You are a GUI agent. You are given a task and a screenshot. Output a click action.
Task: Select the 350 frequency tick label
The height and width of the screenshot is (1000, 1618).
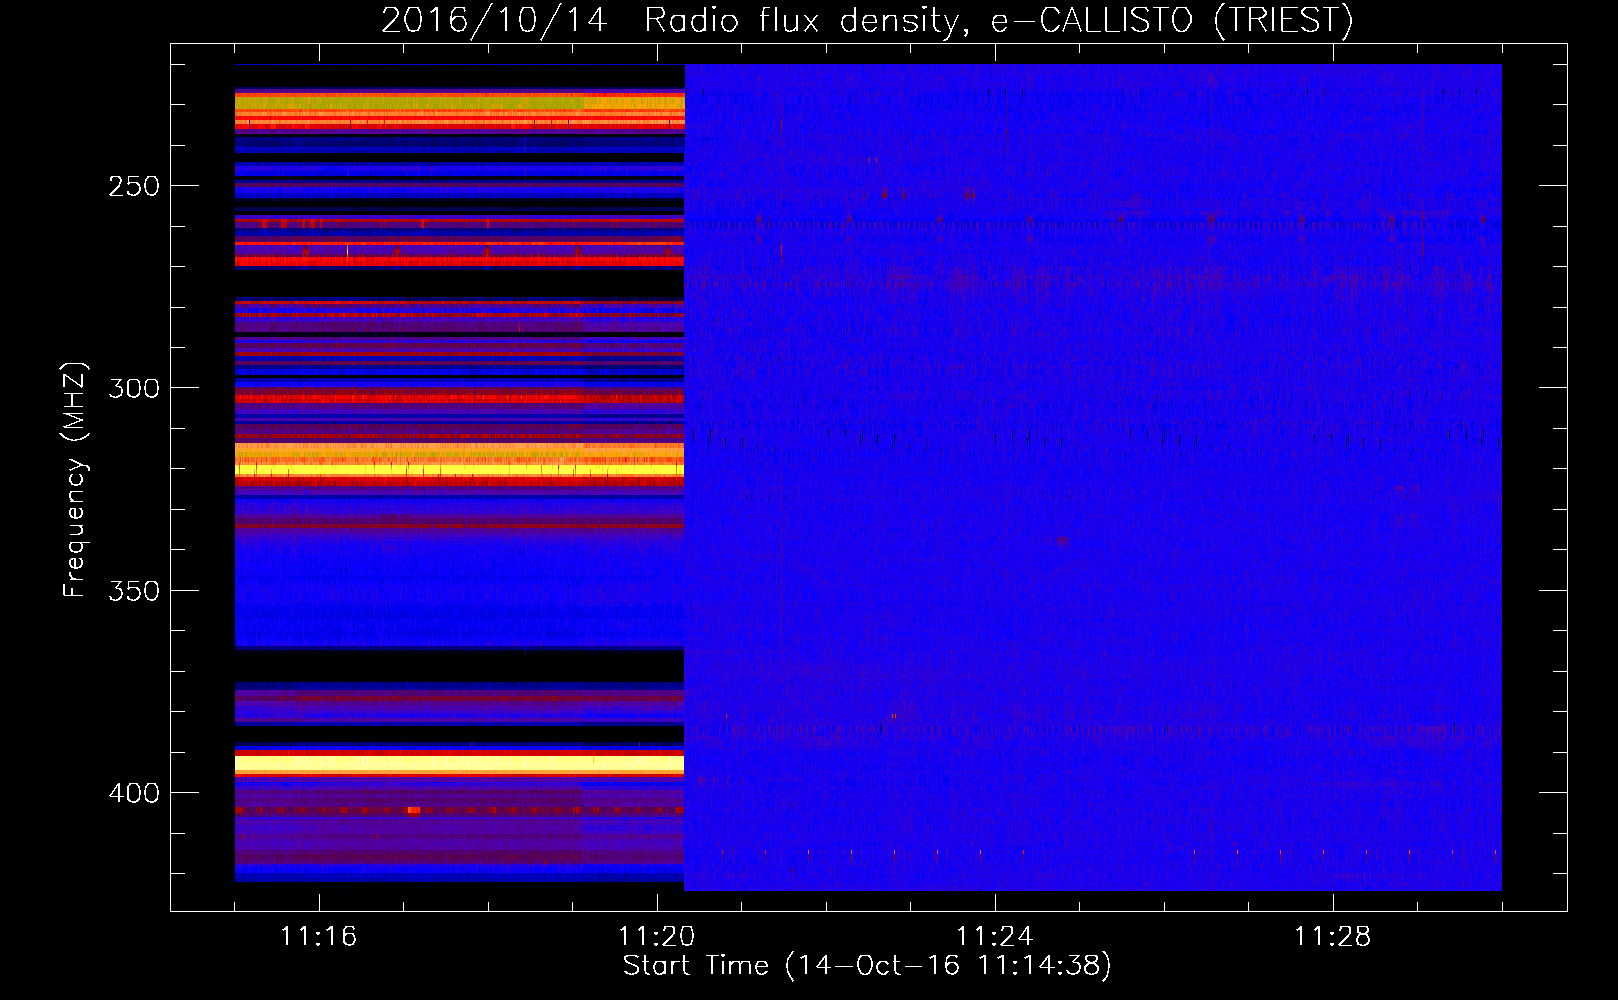click(134, 591)
